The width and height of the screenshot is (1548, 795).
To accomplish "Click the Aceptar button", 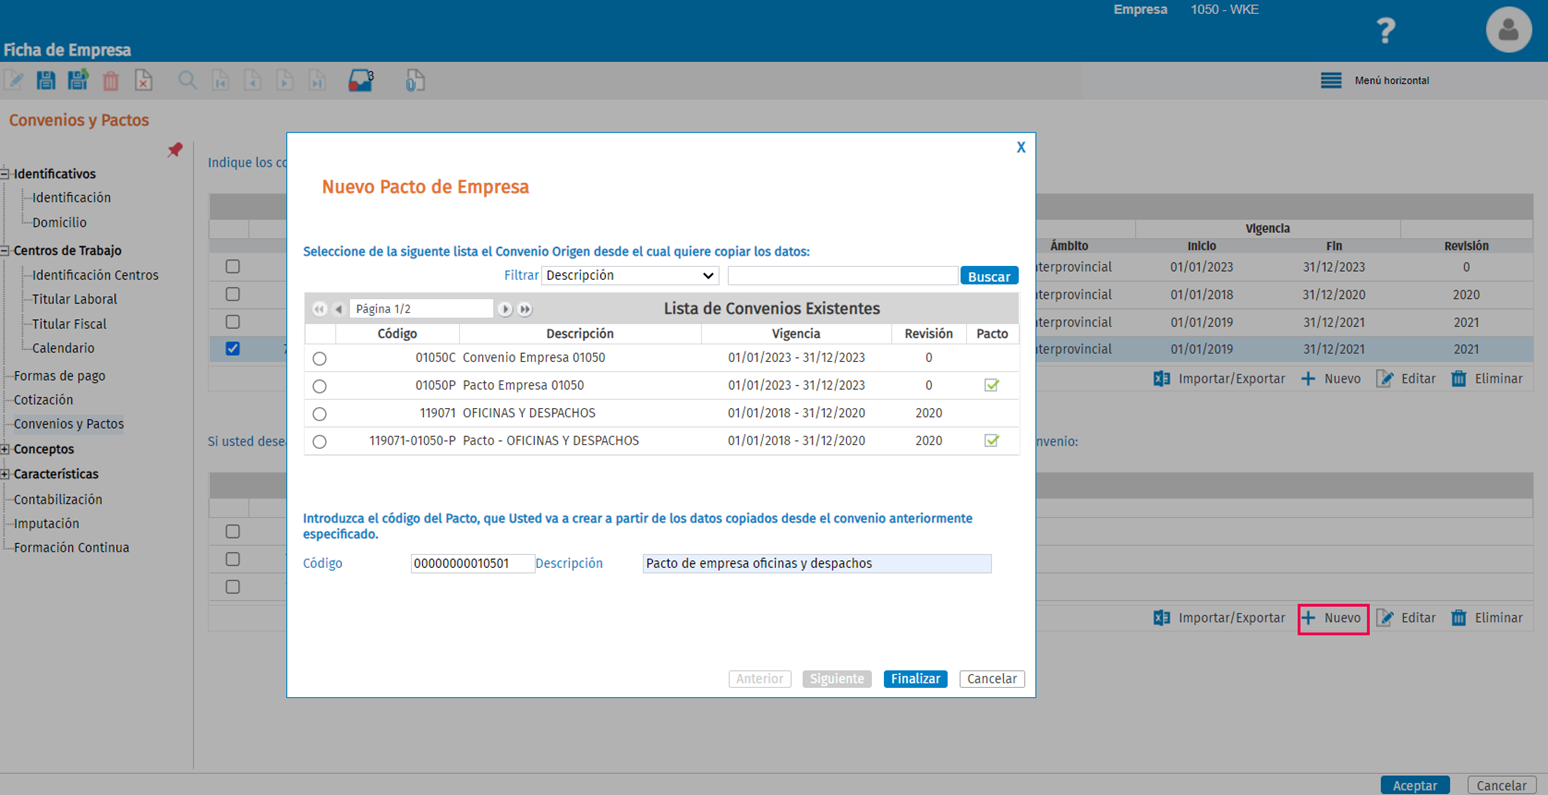I will click(x=1415, y=786).
